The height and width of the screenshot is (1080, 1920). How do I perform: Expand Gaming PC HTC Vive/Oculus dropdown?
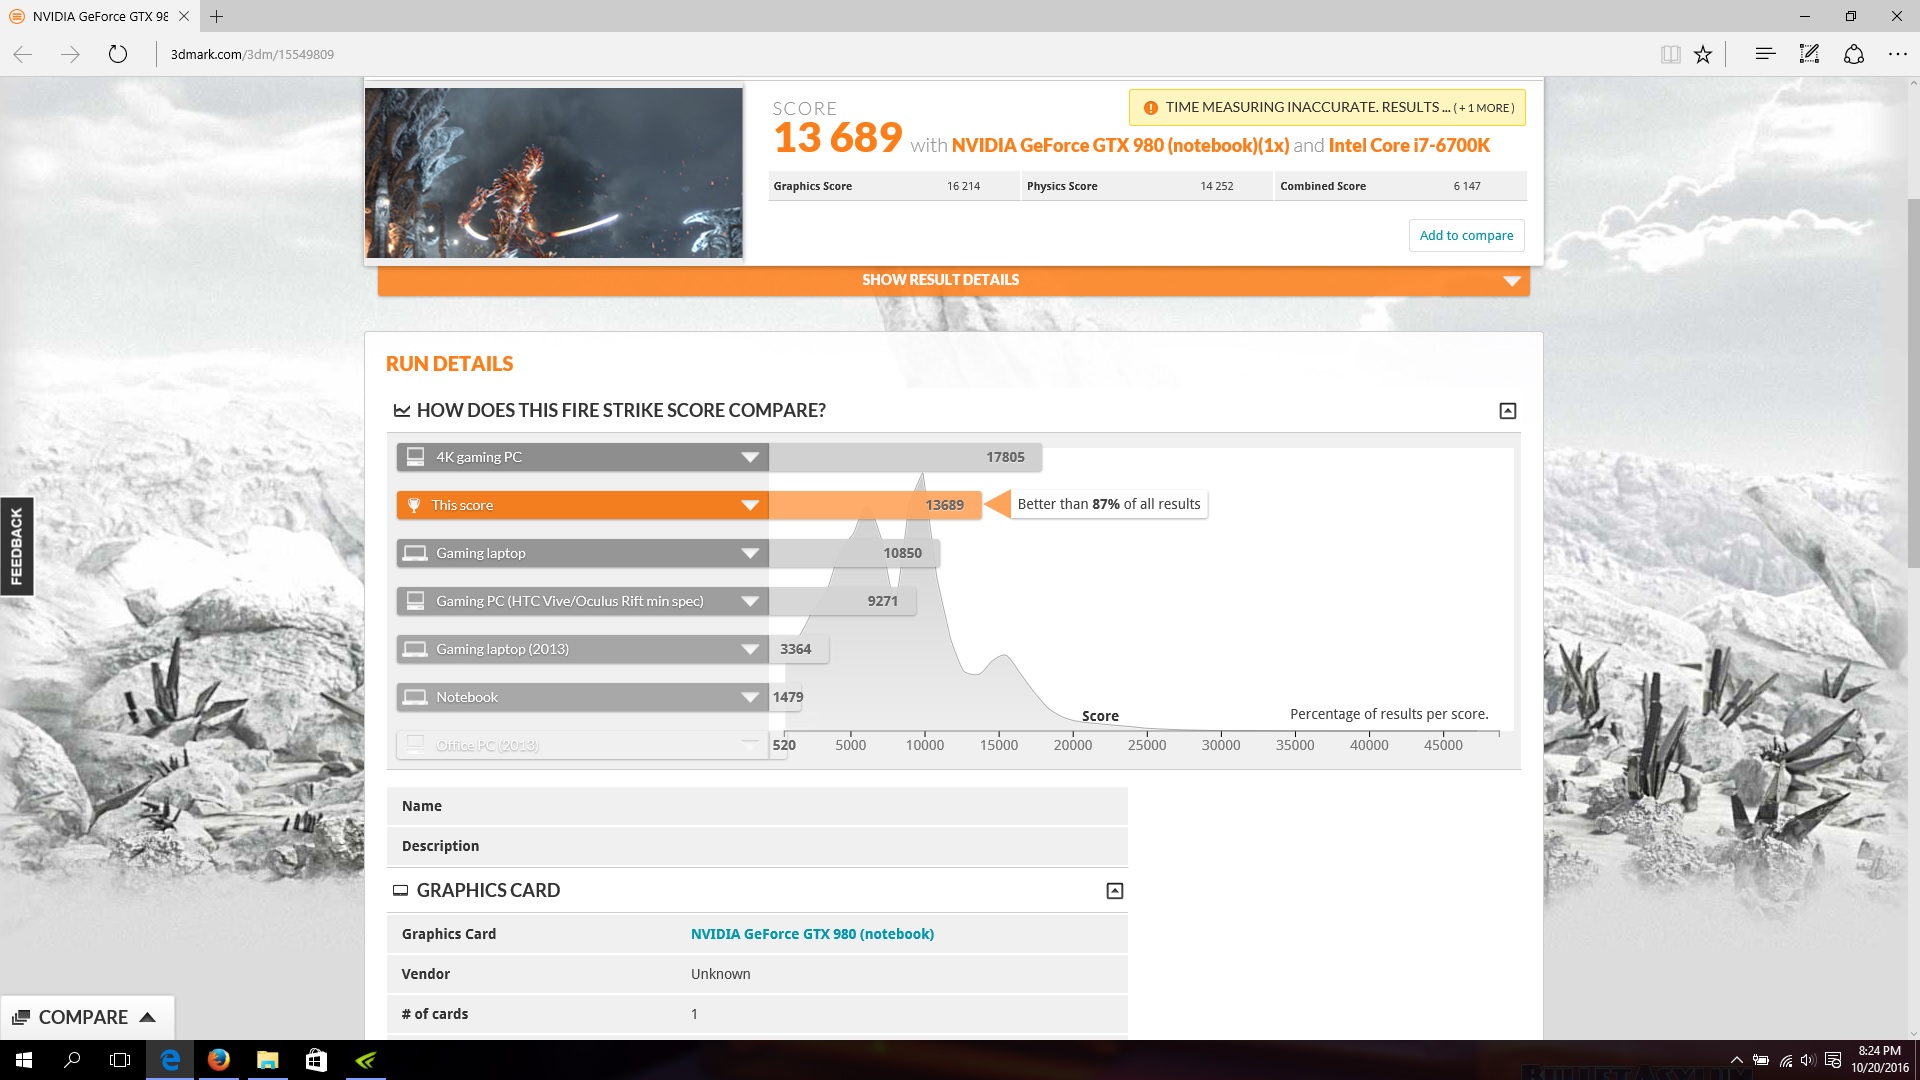coord(750,601)
